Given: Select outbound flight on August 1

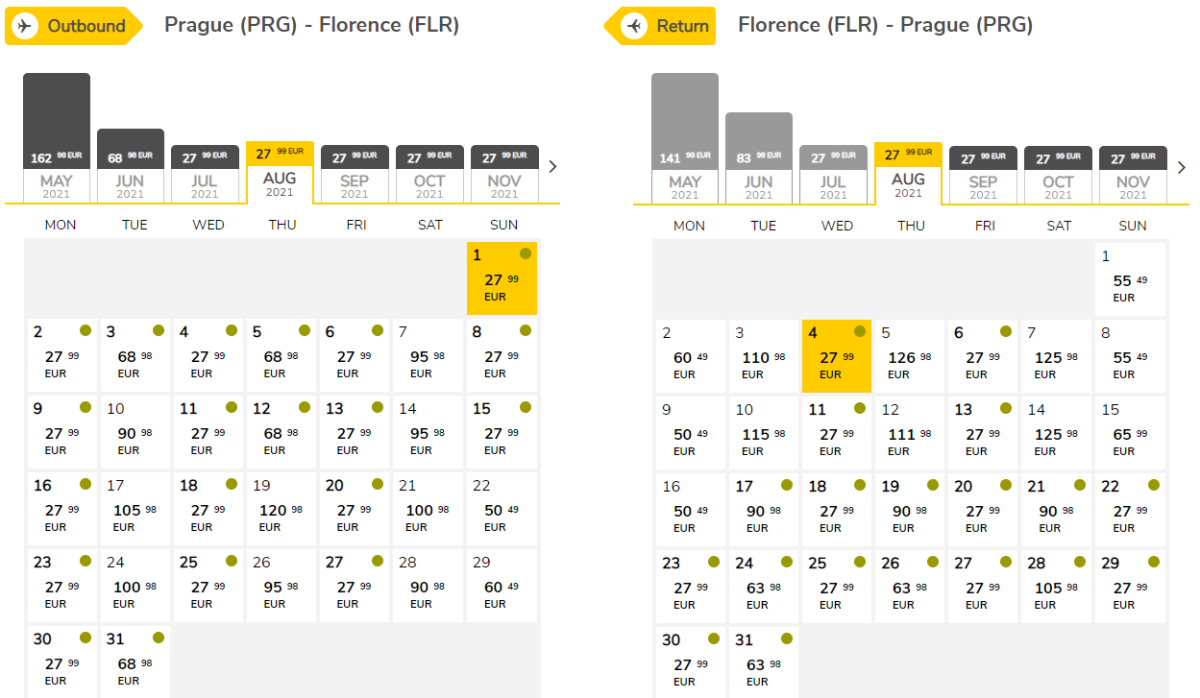Looking at the screenshot, I should point(502,278).
